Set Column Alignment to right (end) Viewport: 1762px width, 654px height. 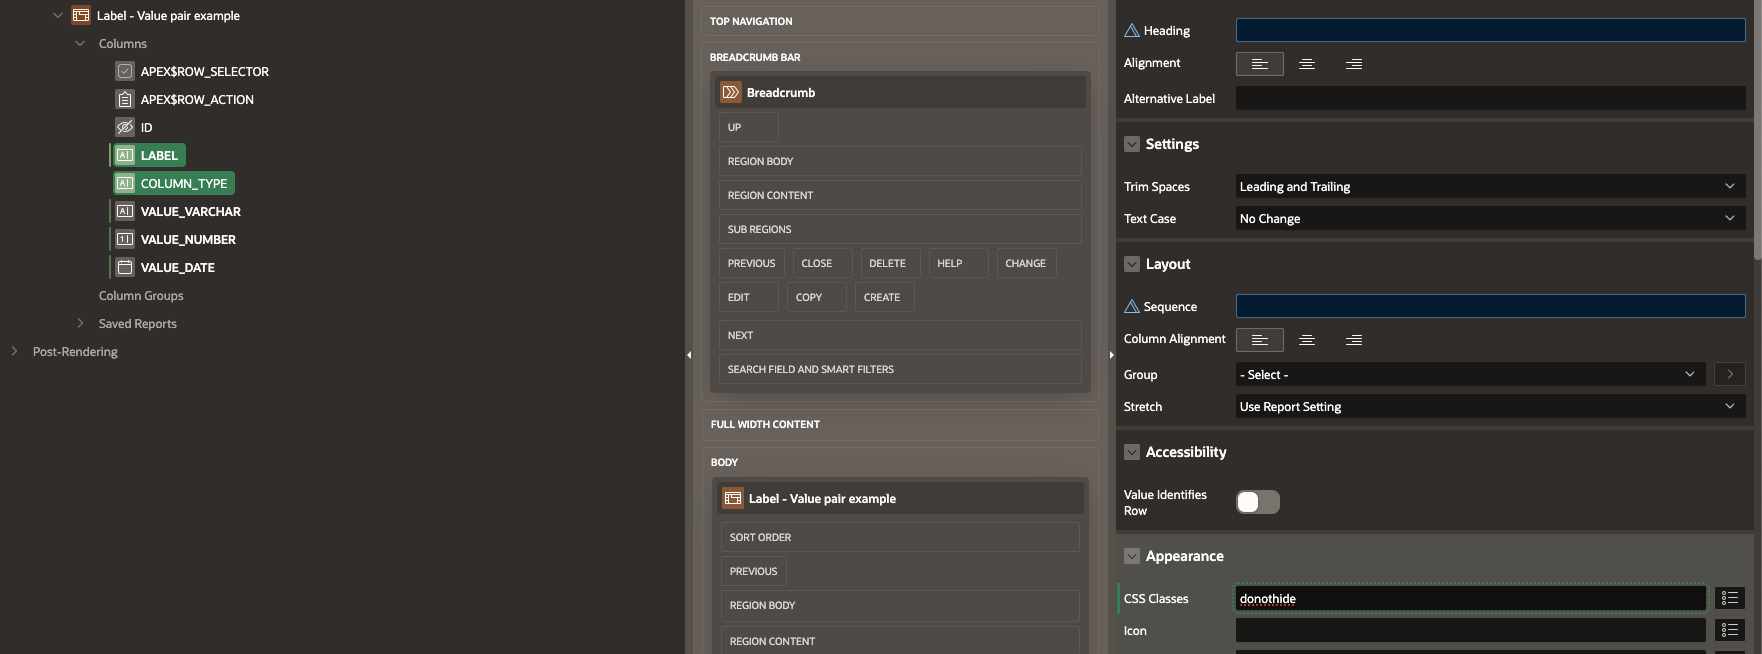pyautogui.click(x=1353, y=340)
